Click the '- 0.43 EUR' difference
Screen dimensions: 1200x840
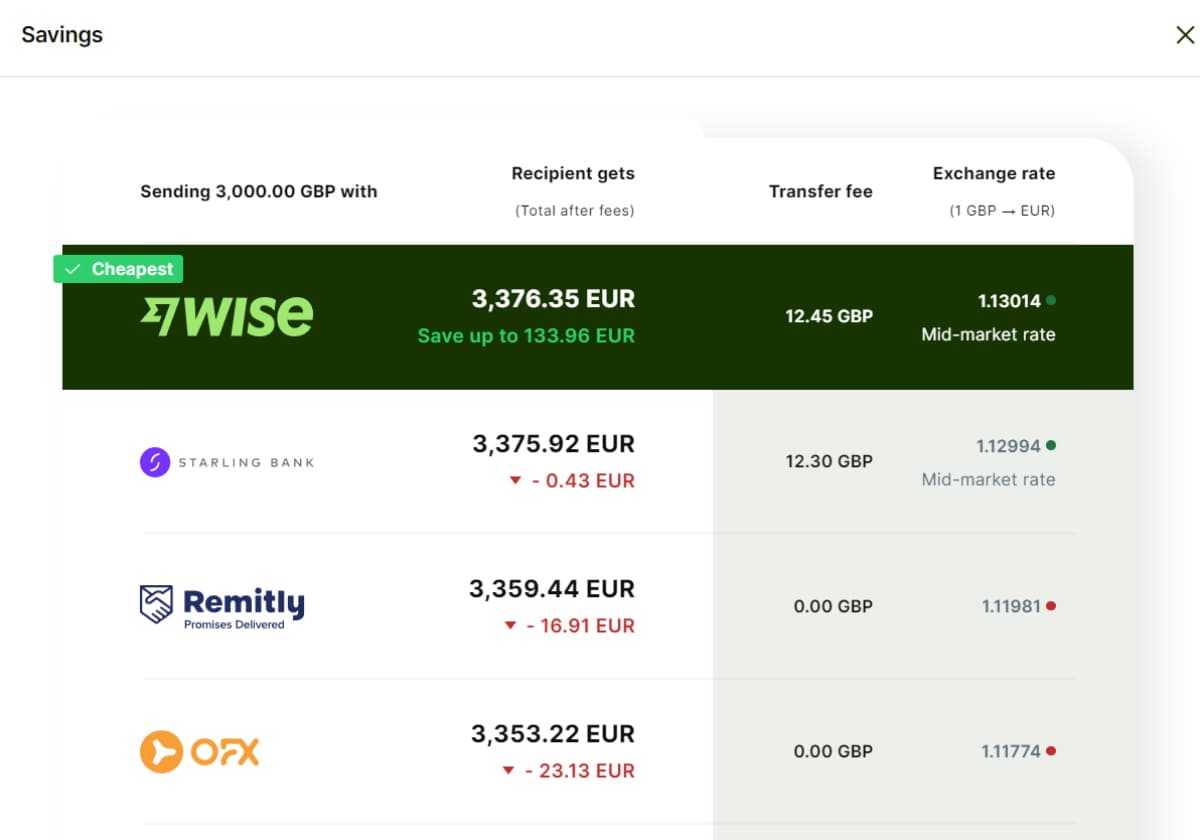[583, 481]
